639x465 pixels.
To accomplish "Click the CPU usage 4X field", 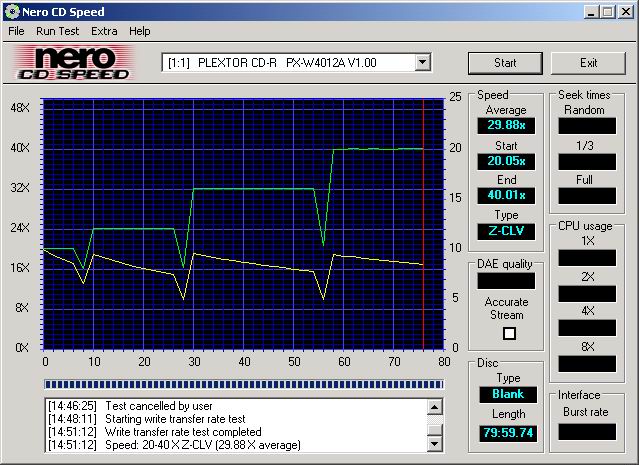I will [x=587, y=328].
